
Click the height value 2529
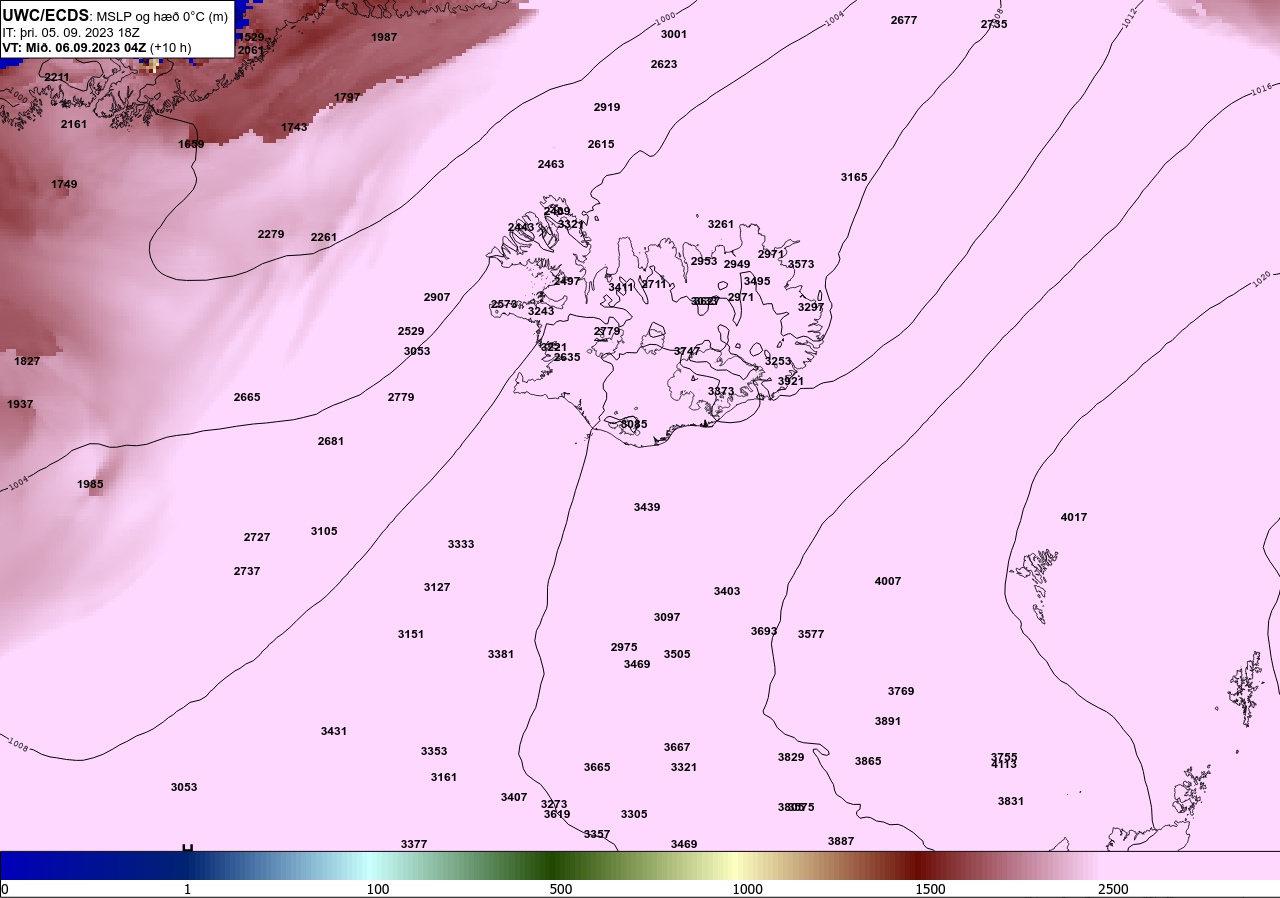point(411,331)
